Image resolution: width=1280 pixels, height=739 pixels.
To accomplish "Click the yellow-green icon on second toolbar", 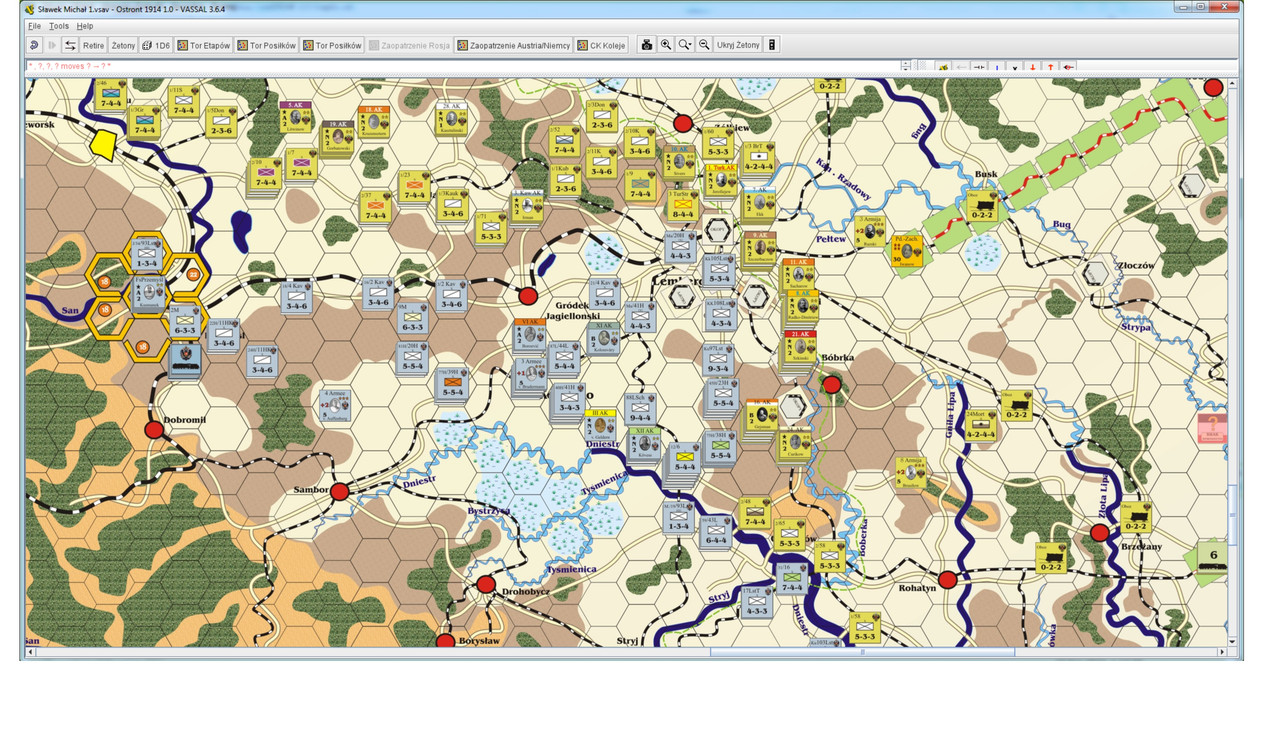I will click(943, 67).
